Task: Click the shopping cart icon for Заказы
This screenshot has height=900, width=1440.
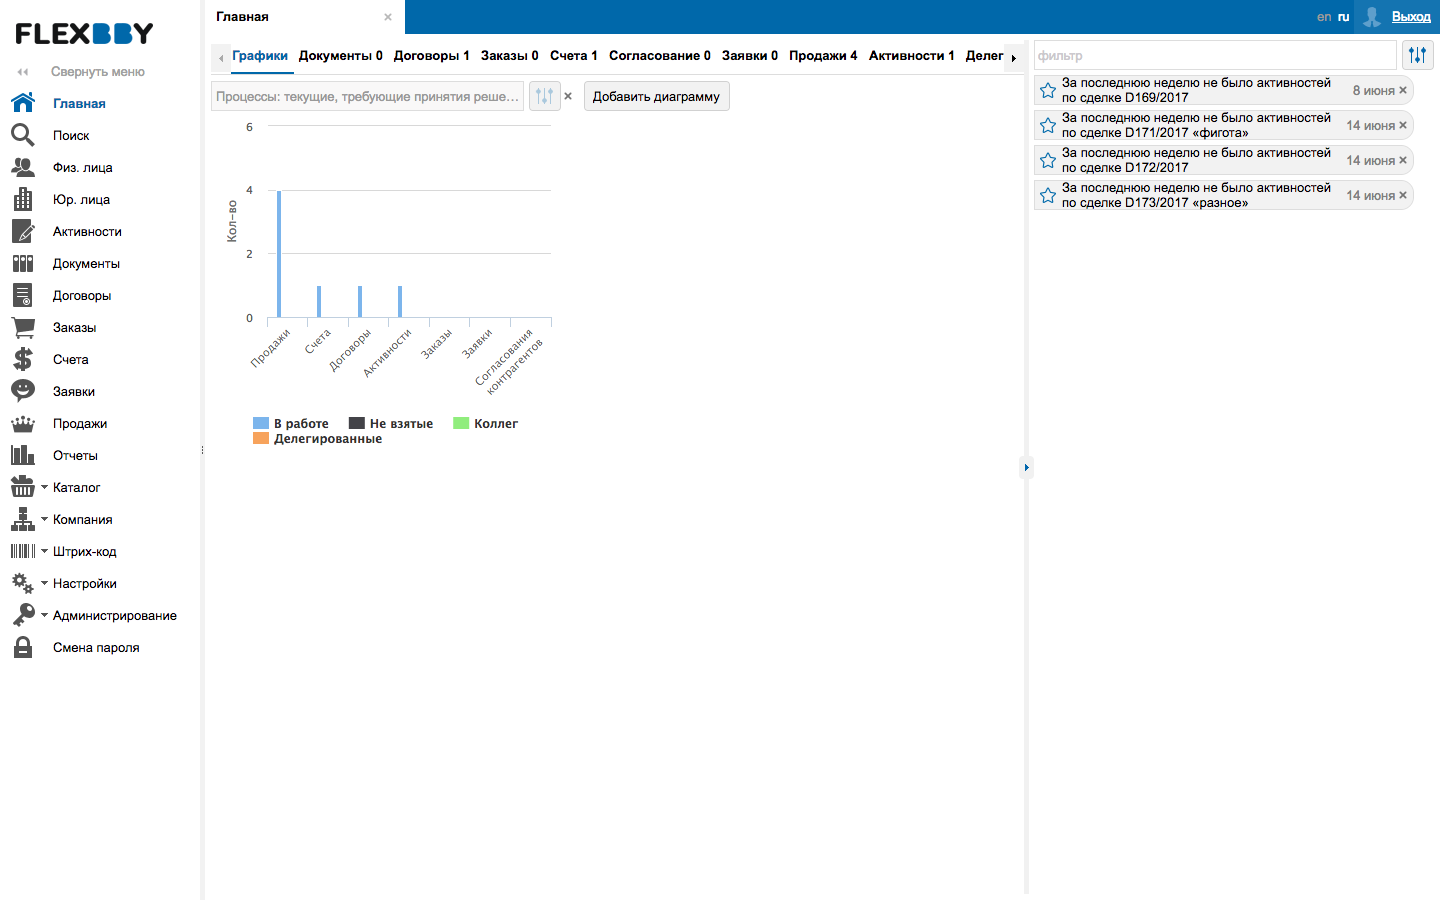Action: (x=22, y=327)
